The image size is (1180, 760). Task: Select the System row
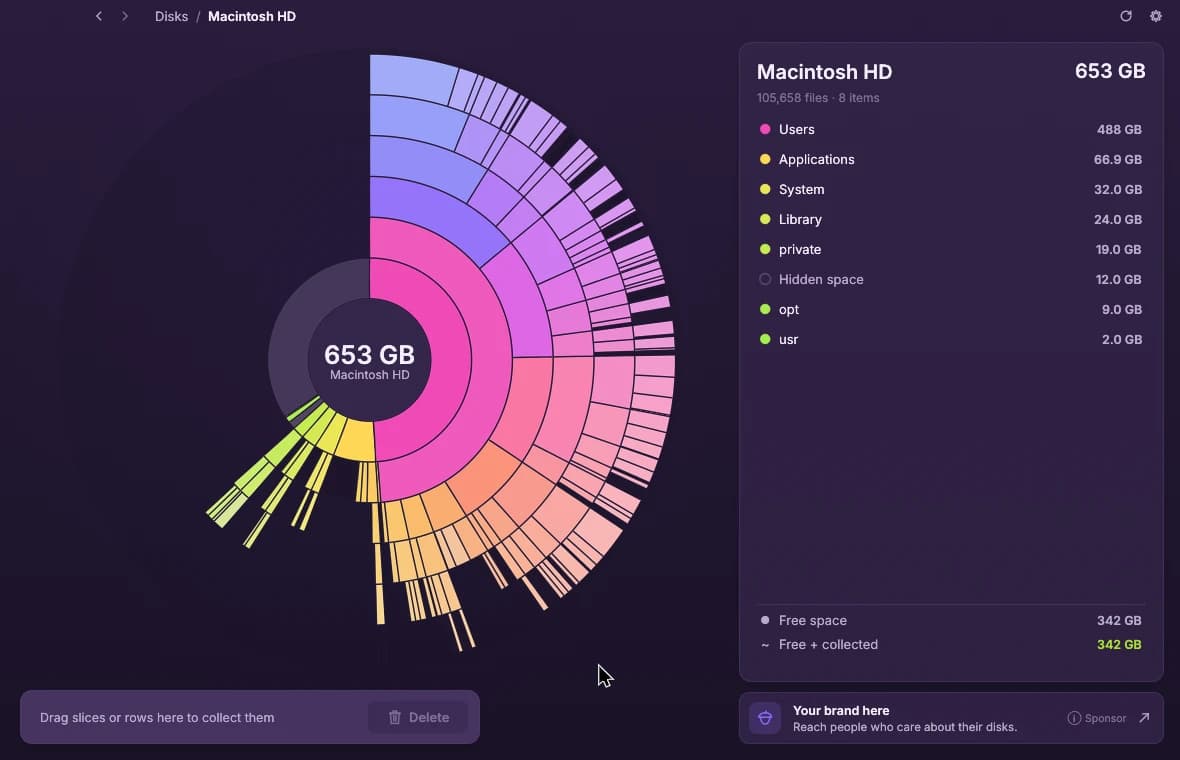point(950,190)
